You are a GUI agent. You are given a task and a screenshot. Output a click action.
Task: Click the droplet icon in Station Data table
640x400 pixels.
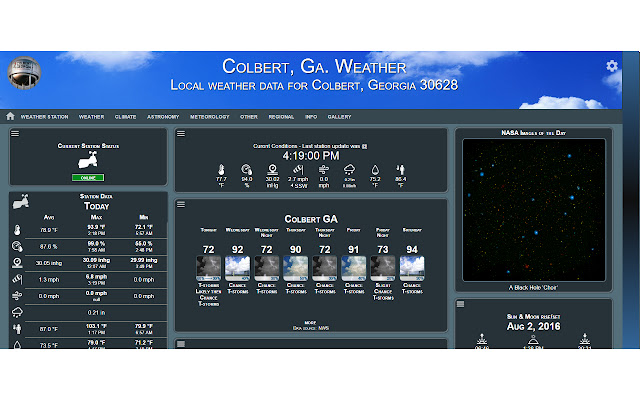pyautogui.click(x=17, y=345)
